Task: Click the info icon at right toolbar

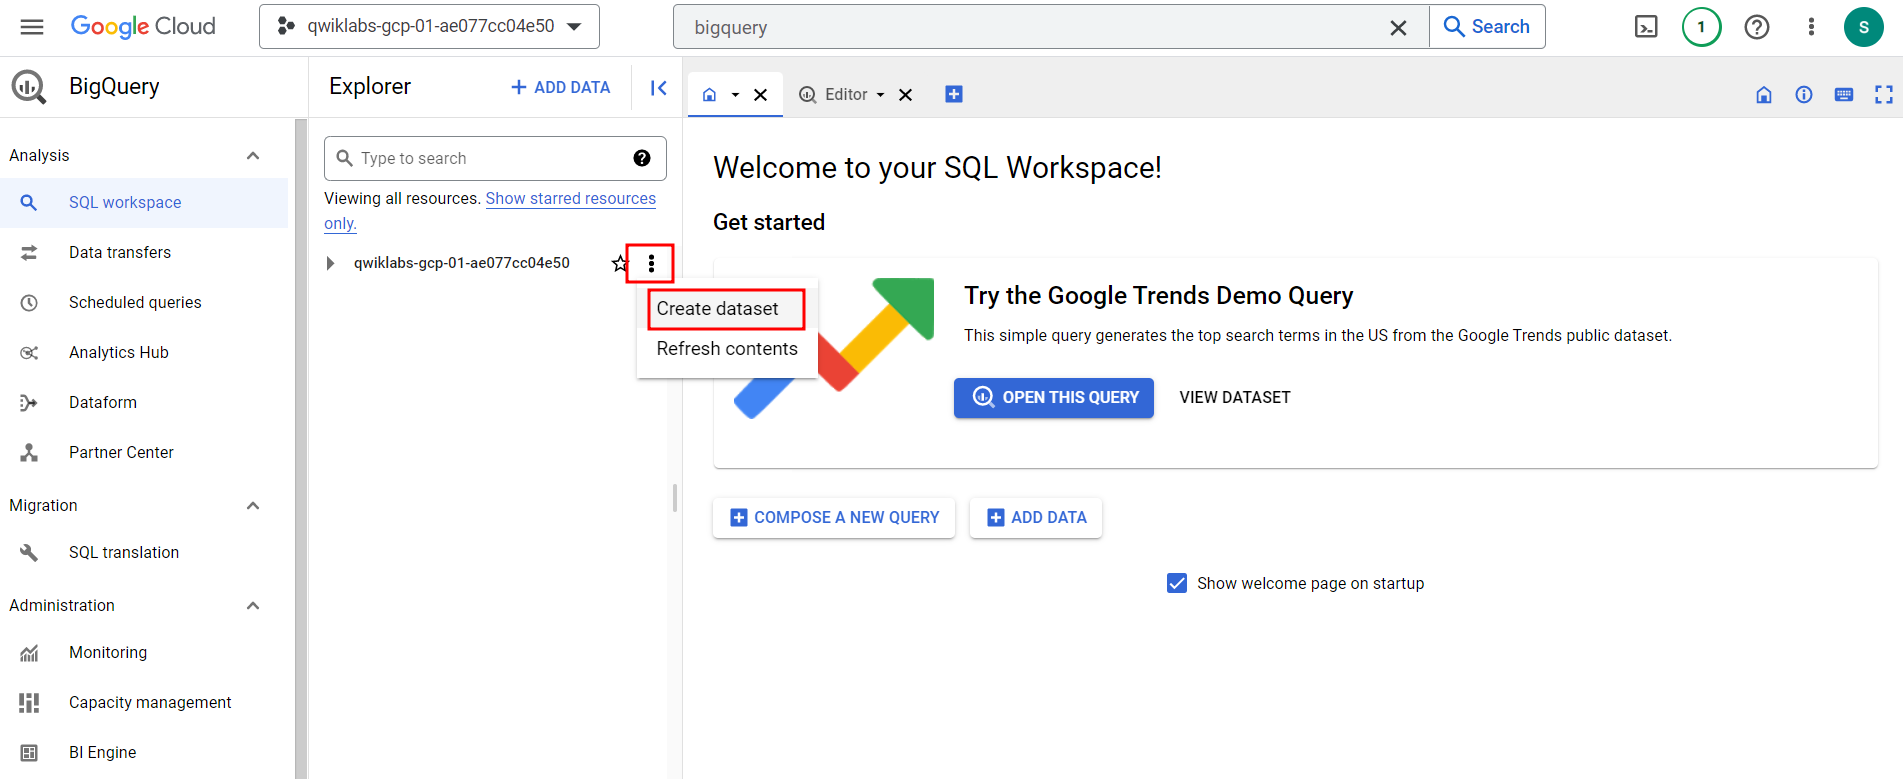Action: tap(1804, 95)
